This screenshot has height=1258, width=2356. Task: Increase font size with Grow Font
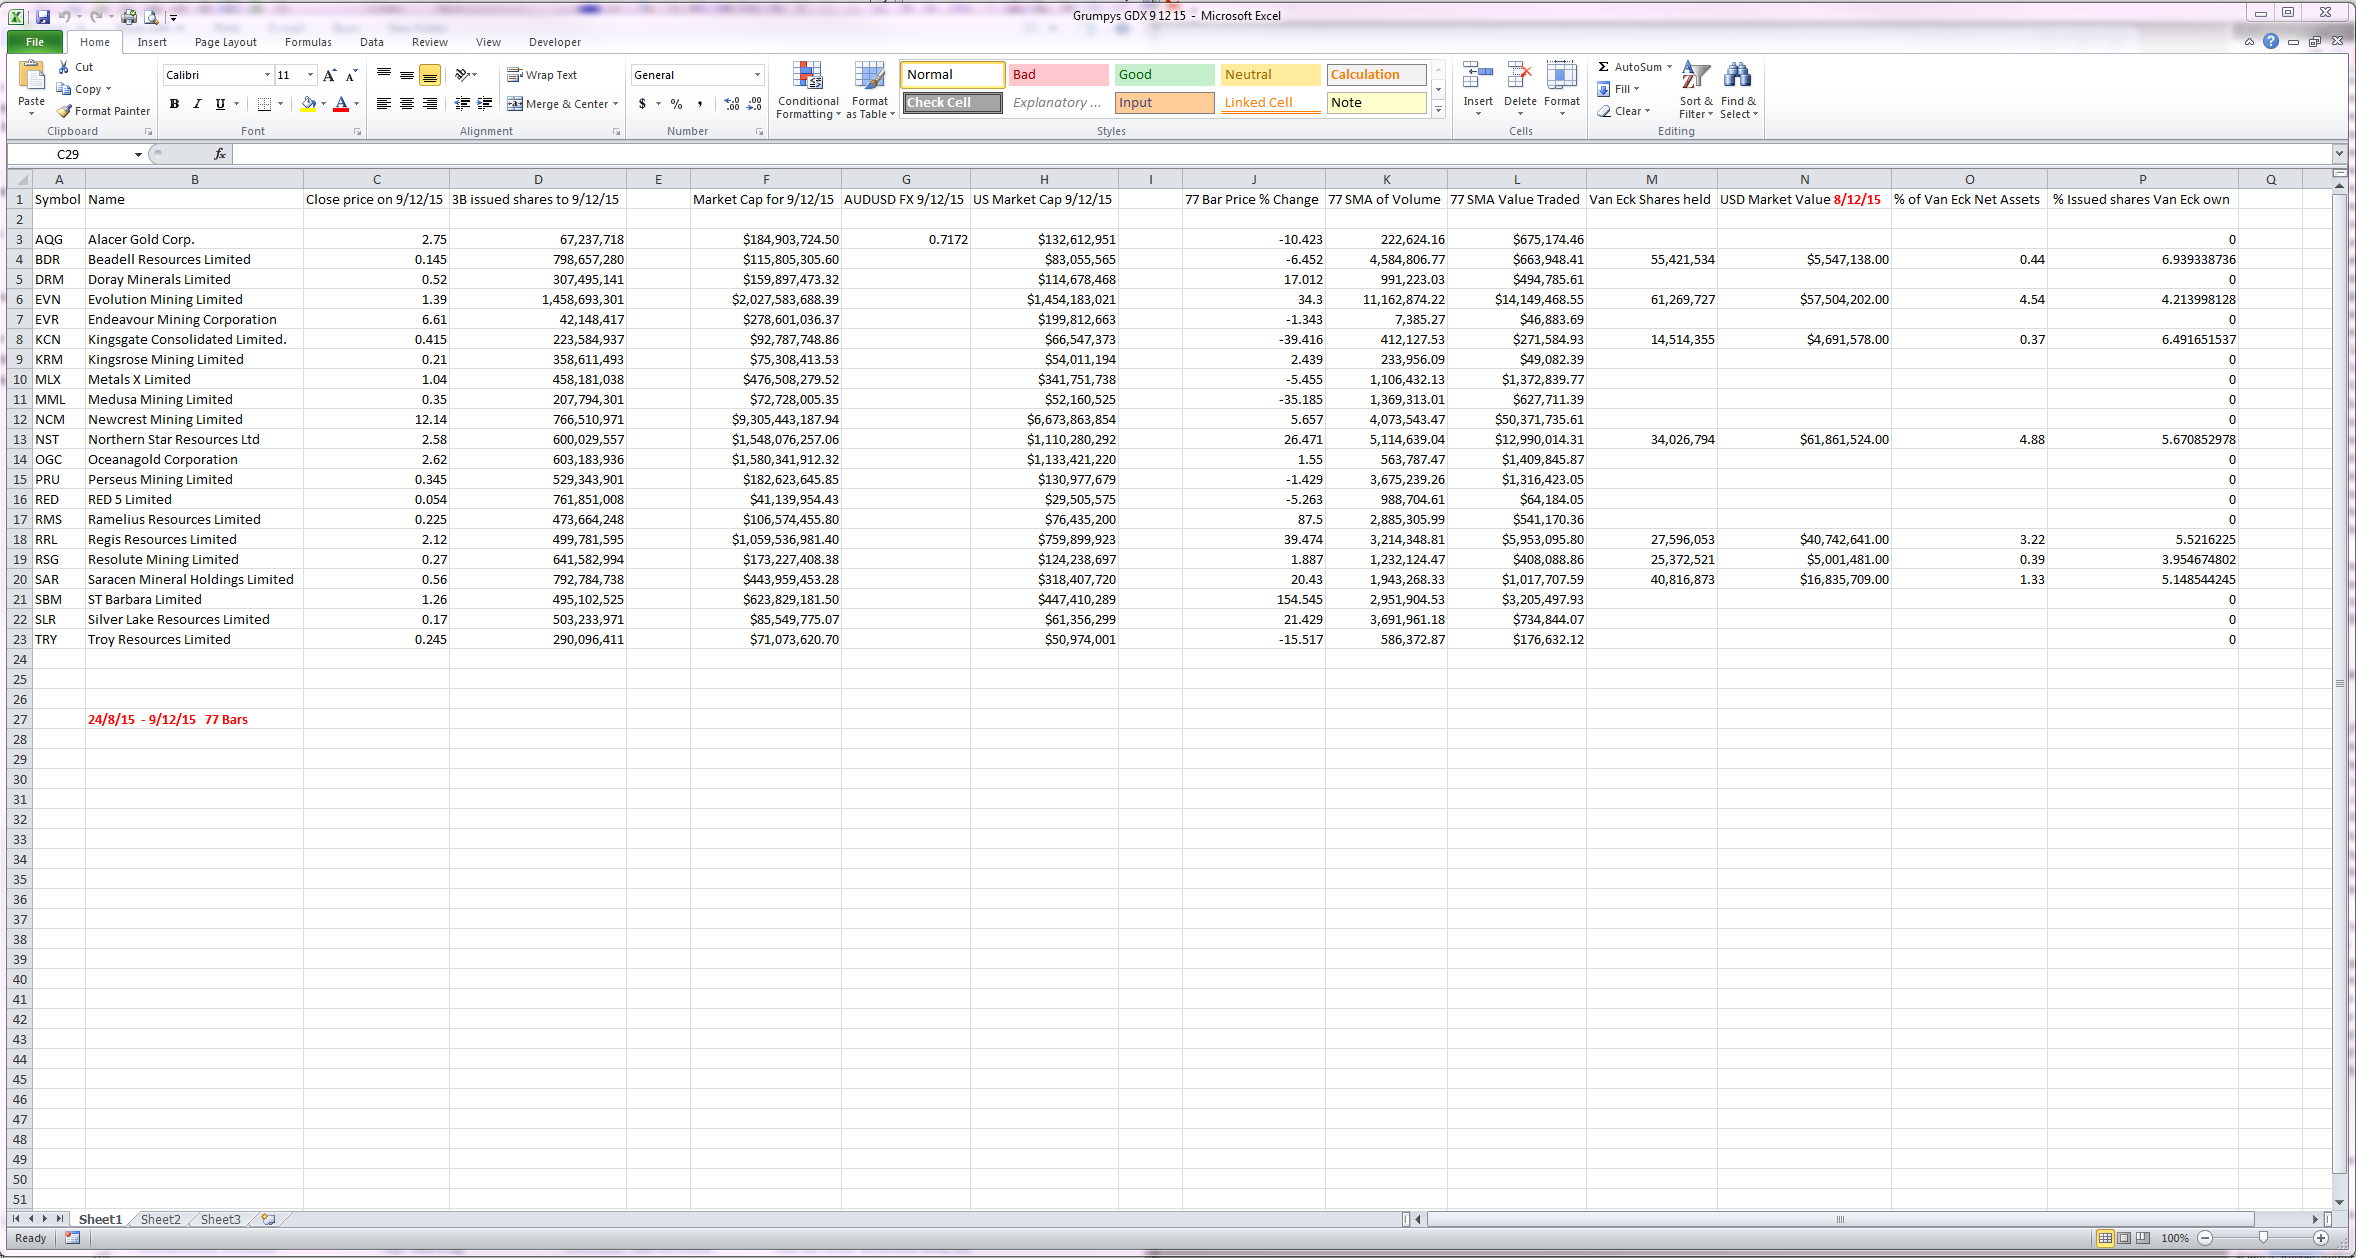330,75
